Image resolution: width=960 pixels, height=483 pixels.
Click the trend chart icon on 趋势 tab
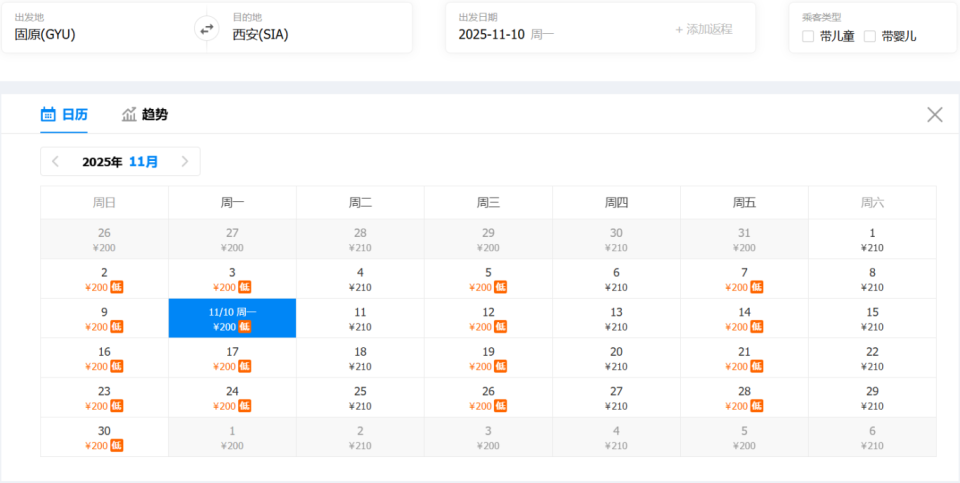129,114
